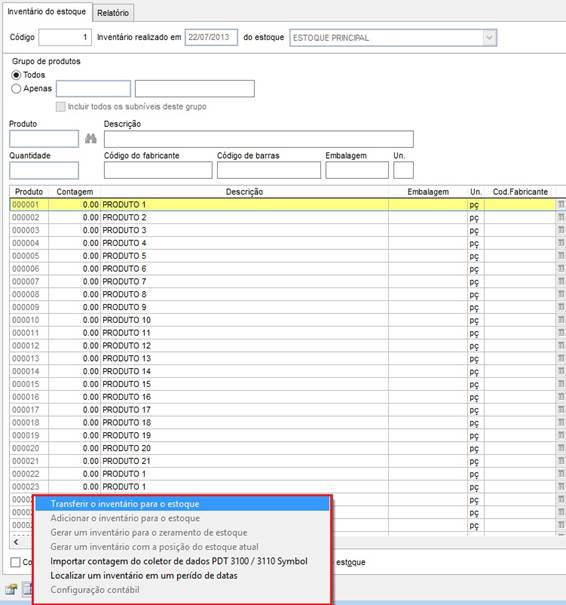The image size is (566, 605).
Task: Click the Código do fabricante field
Action: (158, 171)
